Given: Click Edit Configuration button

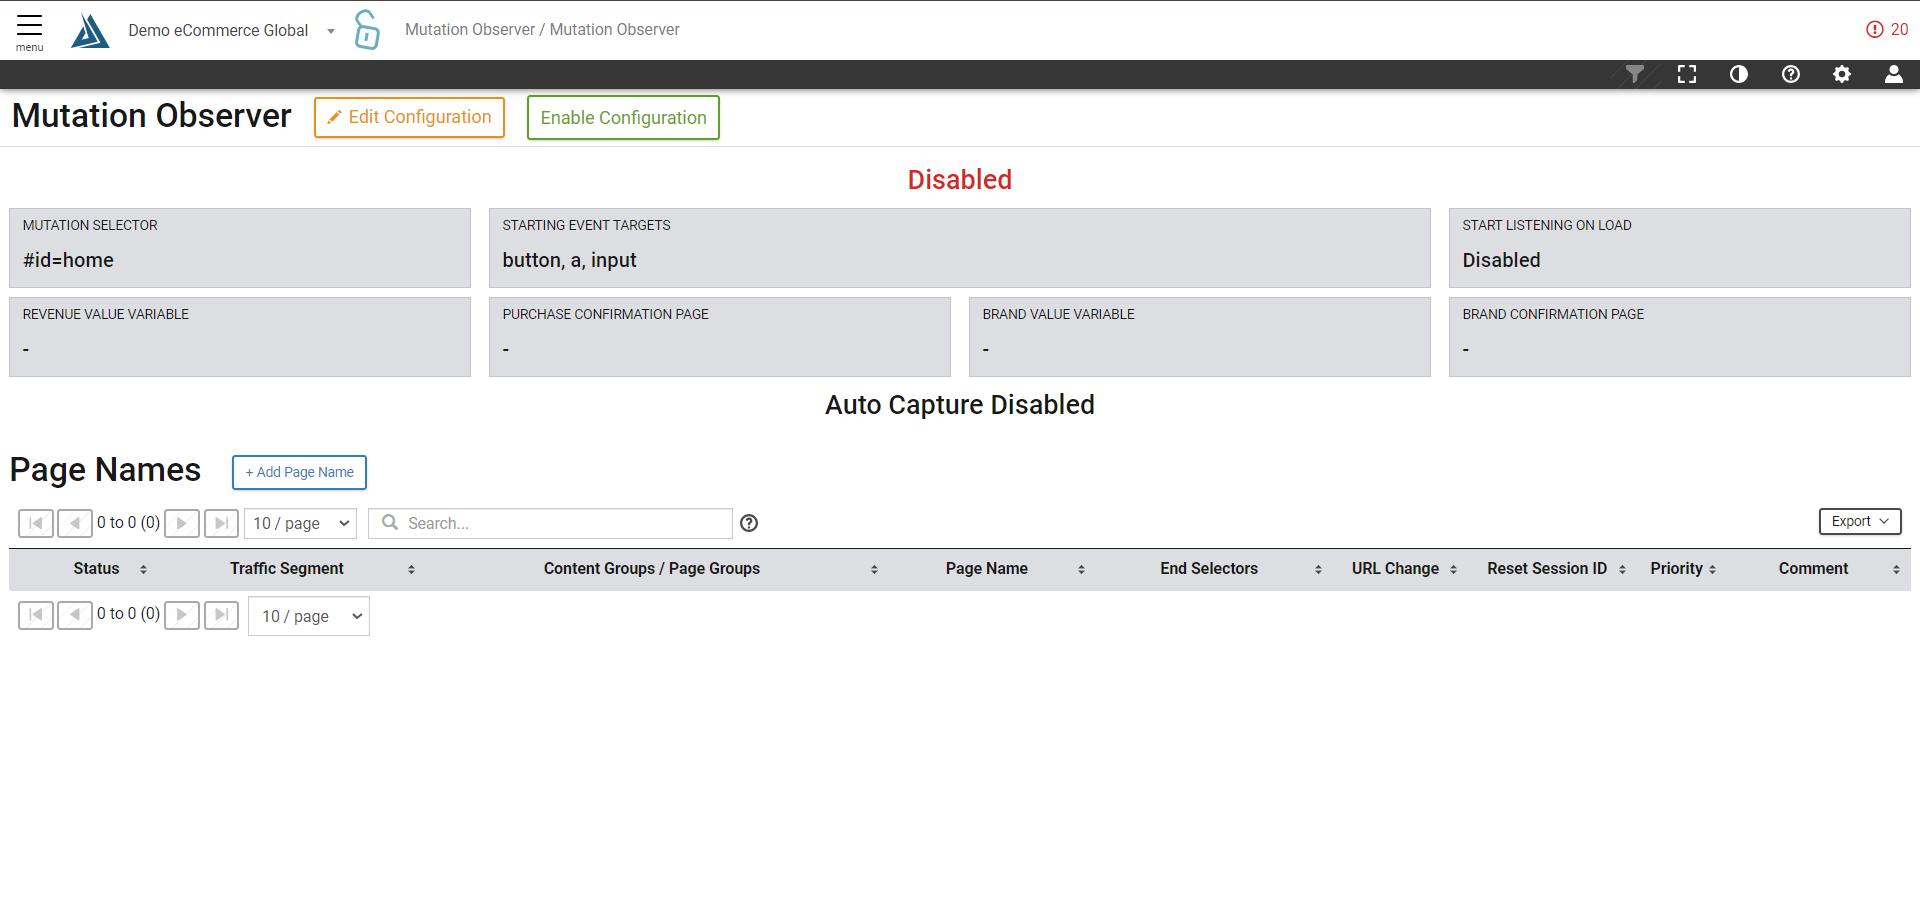Looking at the screenshot, I should pyautogui.click(x=409, y=118).
